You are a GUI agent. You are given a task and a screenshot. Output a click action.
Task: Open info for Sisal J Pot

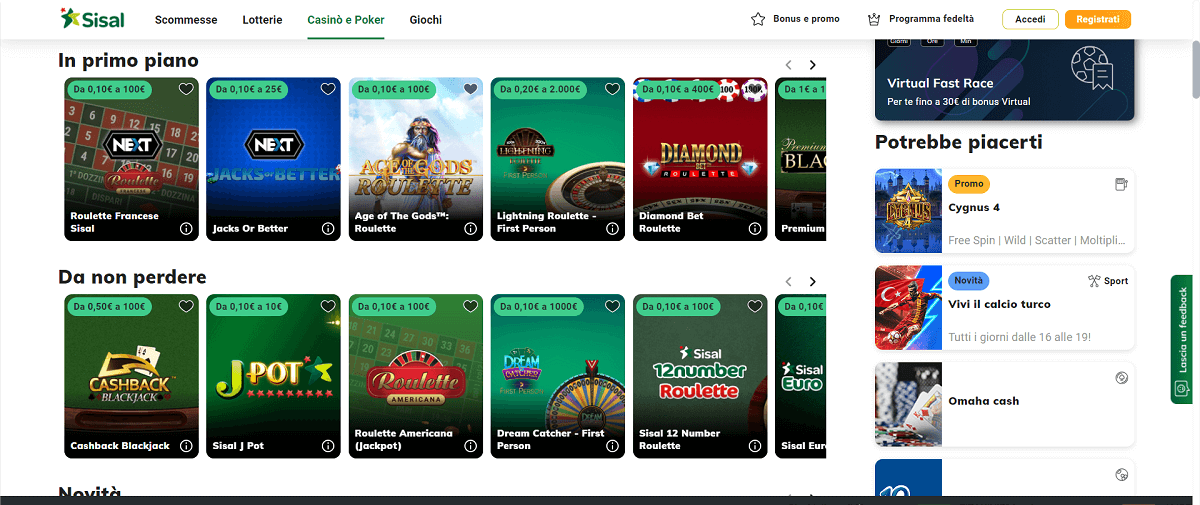328,445
